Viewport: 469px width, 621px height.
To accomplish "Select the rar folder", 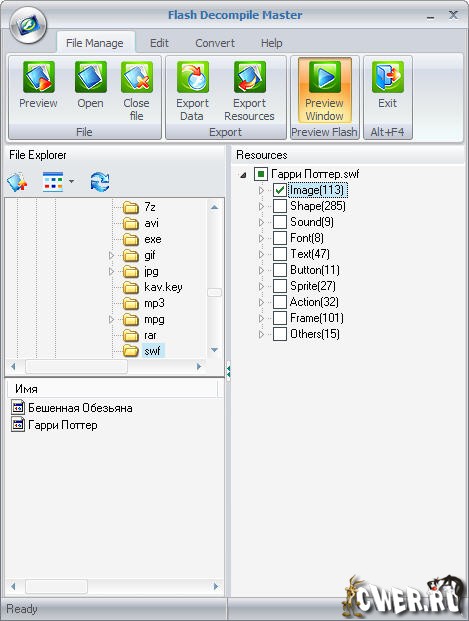I will 150,335.
